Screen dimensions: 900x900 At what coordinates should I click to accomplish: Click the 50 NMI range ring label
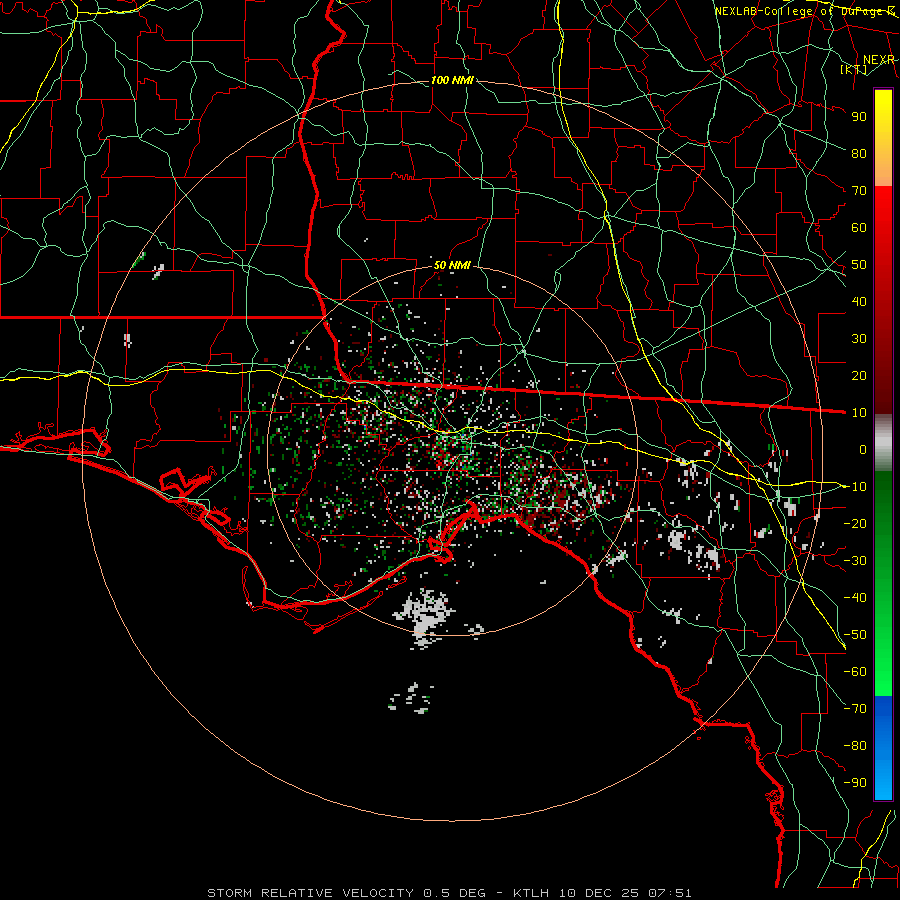tap(452, 265)
